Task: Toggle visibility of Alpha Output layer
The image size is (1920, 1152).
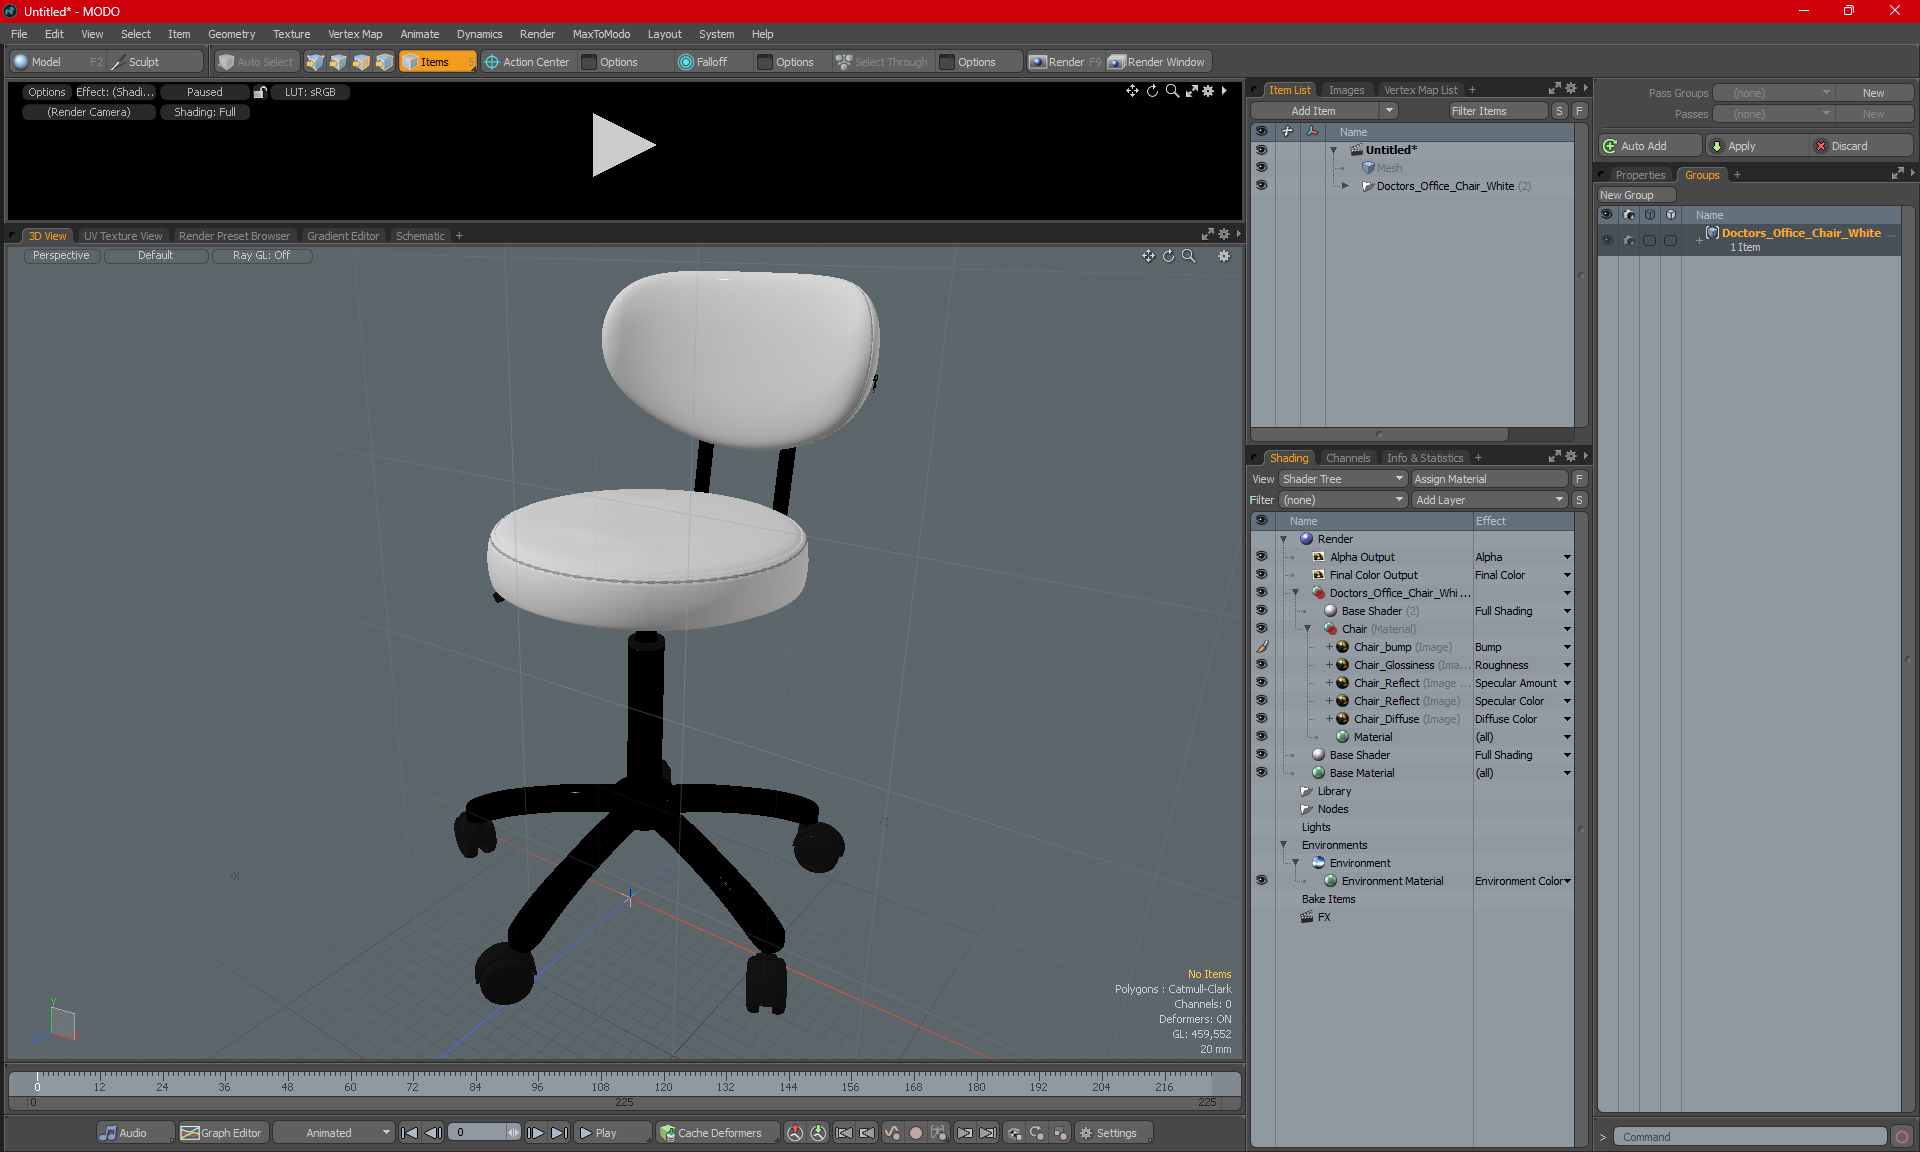Action: (1261, 557)
